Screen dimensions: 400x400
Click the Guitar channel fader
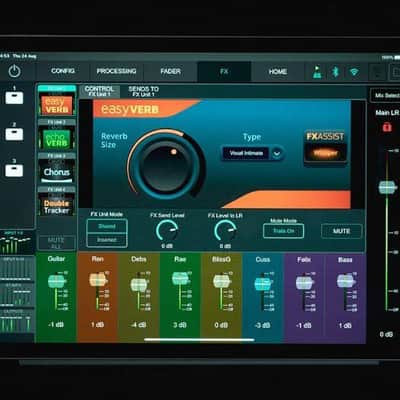coord(56,281)
